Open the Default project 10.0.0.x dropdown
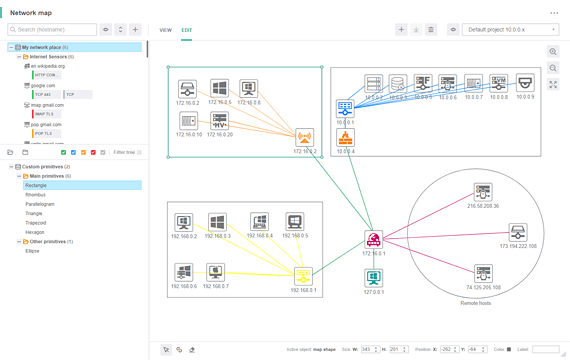Viewport: 570px width, 360px height. click(511, 30)
